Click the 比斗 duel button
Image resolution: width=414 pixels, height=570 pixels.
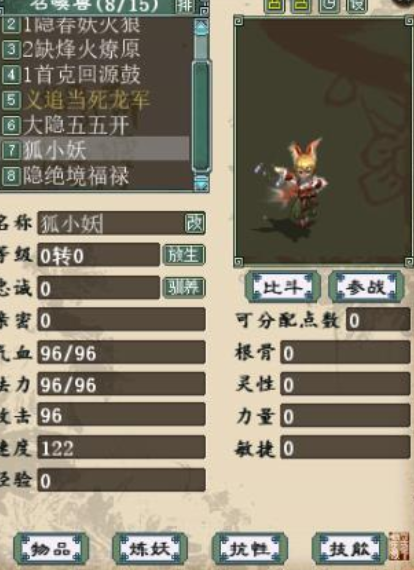click(283, 288)
